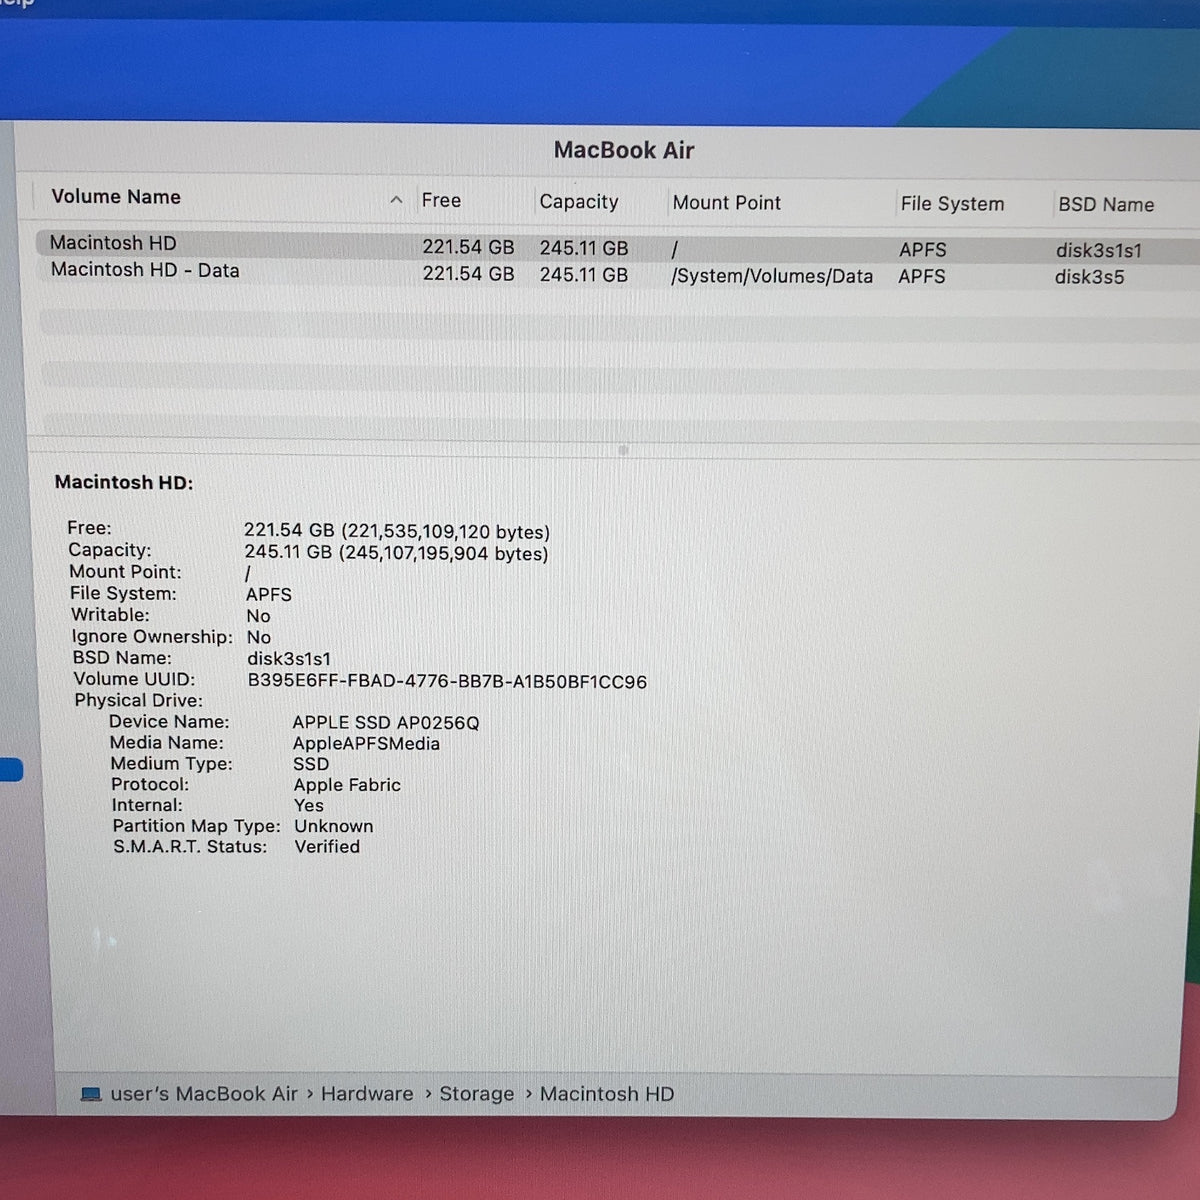Viewport: 1200px width, 1200px height.
Task: Click the Partition Map Type value Unknown
Action: click(334, 826)
